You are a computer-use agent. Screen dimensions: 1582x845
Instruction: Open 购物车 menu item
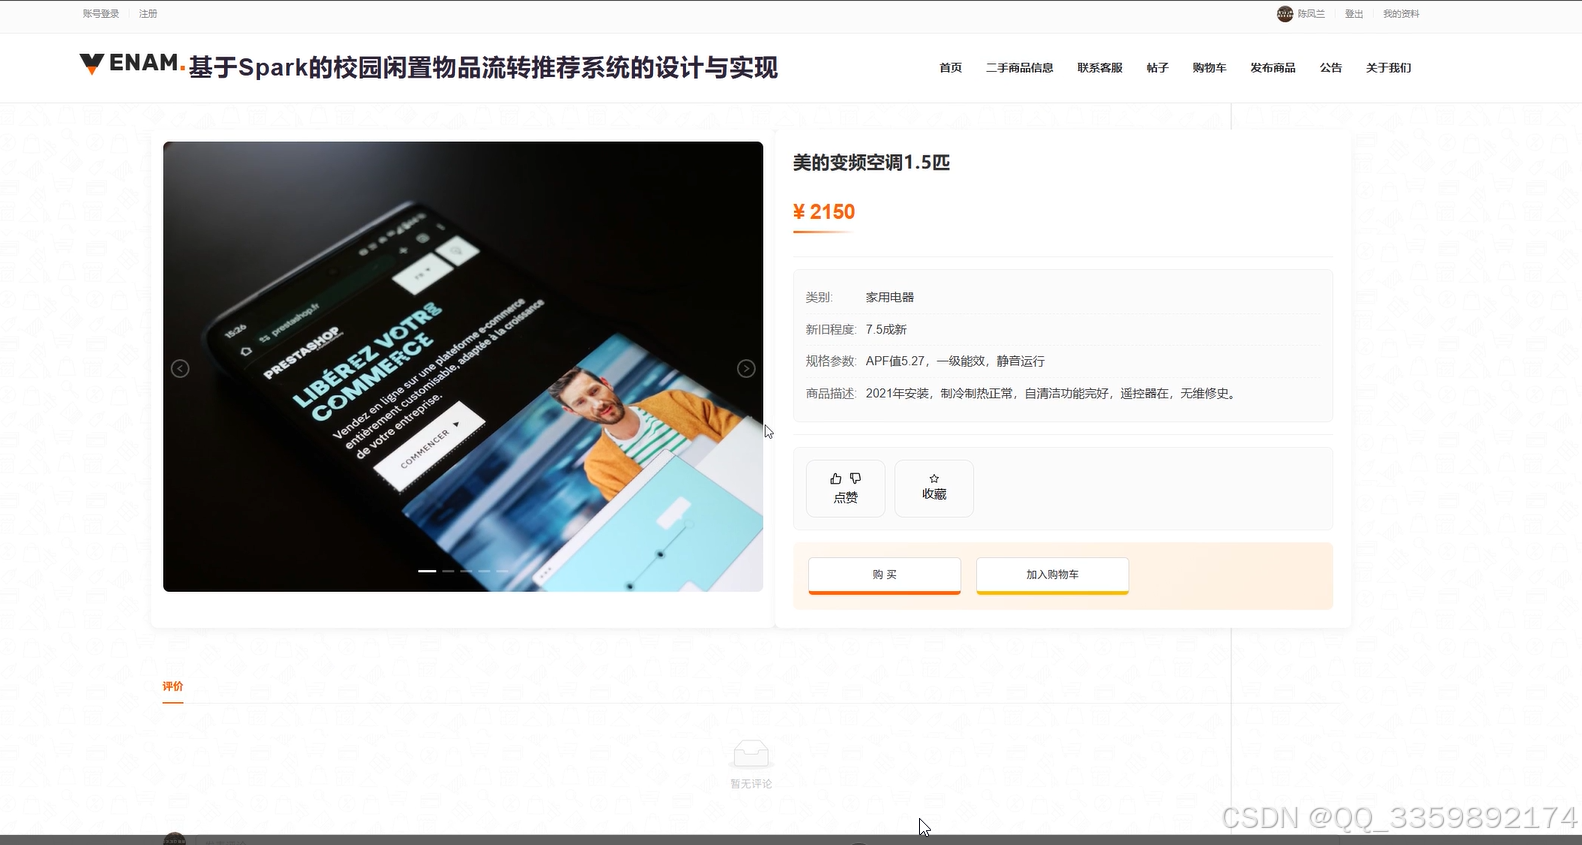pos(1209,68)
